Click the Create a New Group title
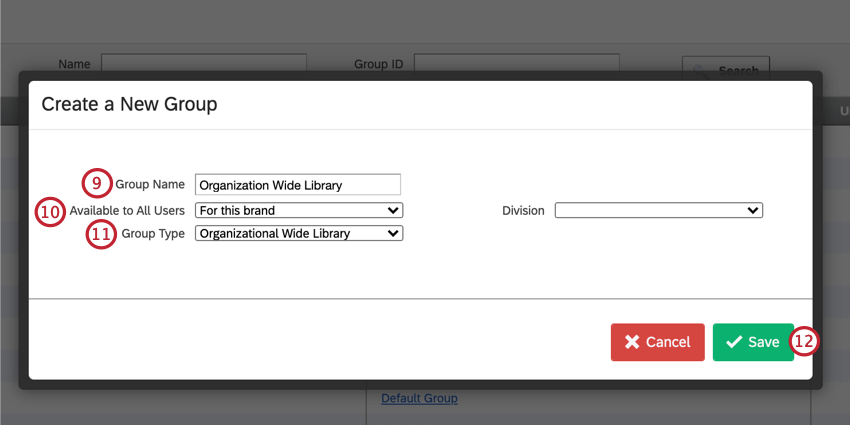The width and height of the screenshot is (850, 425). [129, 103]
